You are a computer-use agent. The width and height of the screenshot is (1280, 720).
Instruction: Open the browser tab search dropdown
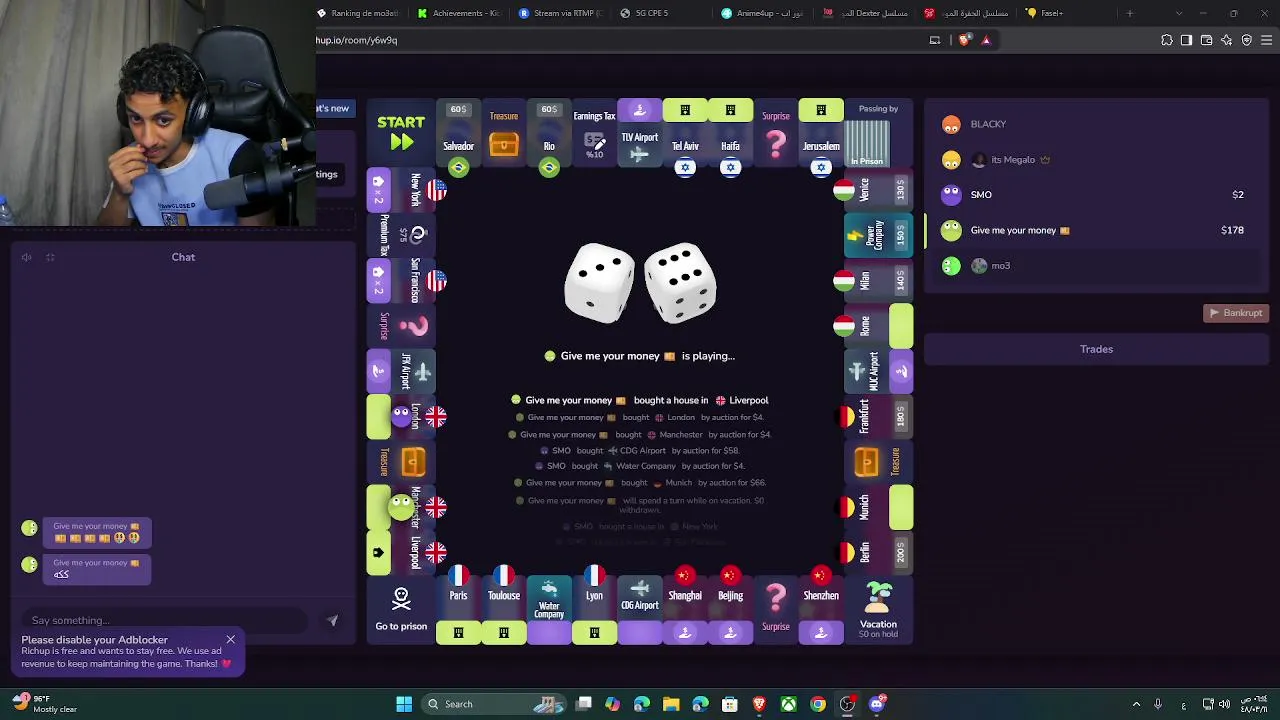click(1179, 13)
